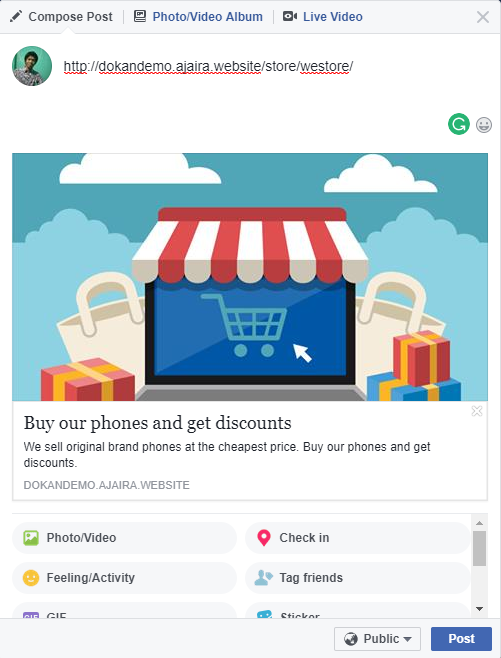Select the Photo/Video option
This screenshot has width=501, height=658.
click(x=124, y=538)
